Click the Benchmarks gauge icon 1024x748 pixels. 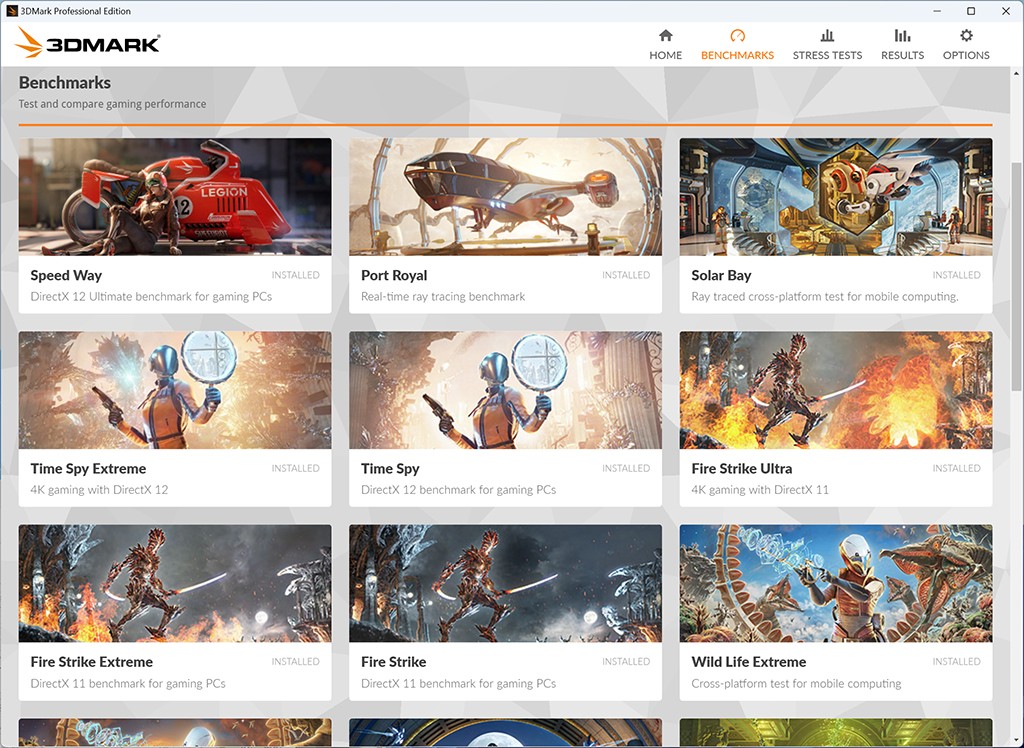[737, 35]
